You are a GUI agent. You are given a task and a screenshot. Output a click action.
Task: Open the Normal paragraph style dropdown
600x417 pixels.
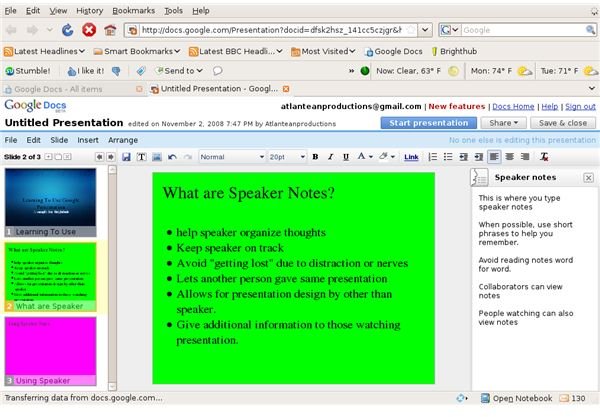pyautogui.click(x=232, y=157)
